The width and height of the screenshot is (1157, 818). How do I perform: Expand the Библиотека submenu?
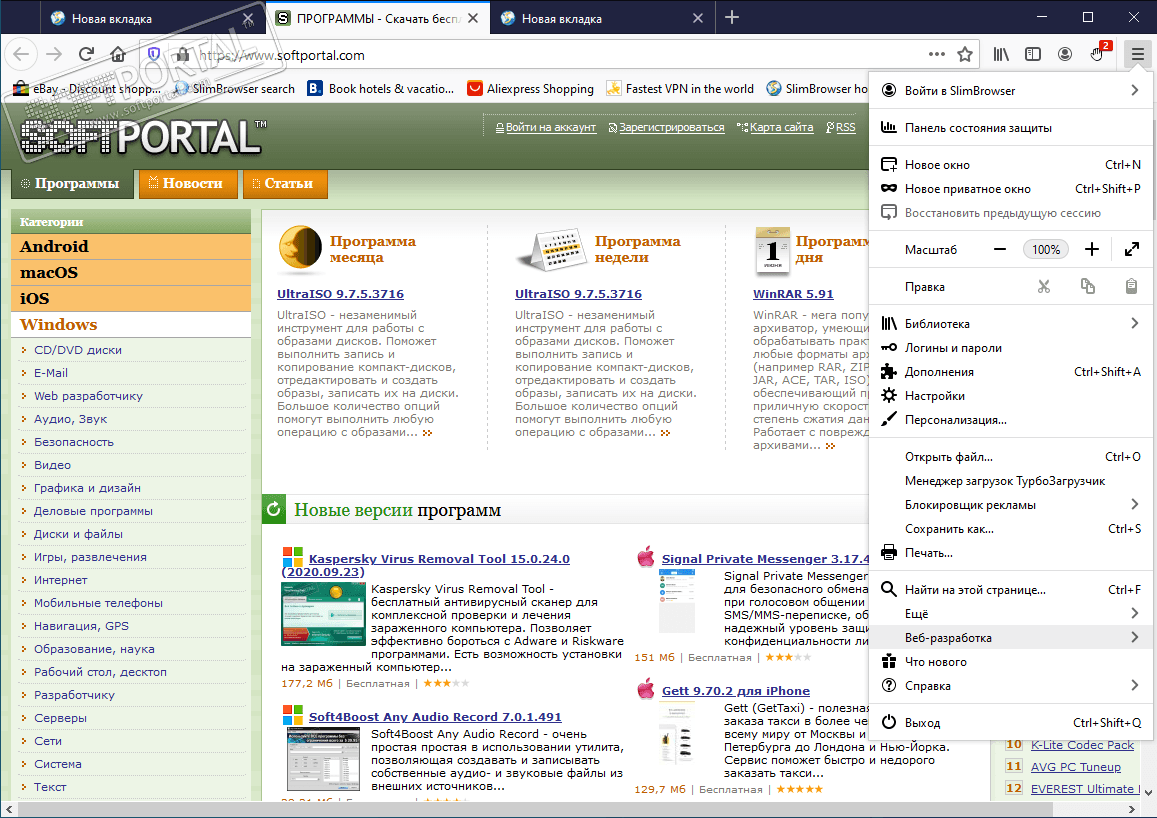point(1010,323)
